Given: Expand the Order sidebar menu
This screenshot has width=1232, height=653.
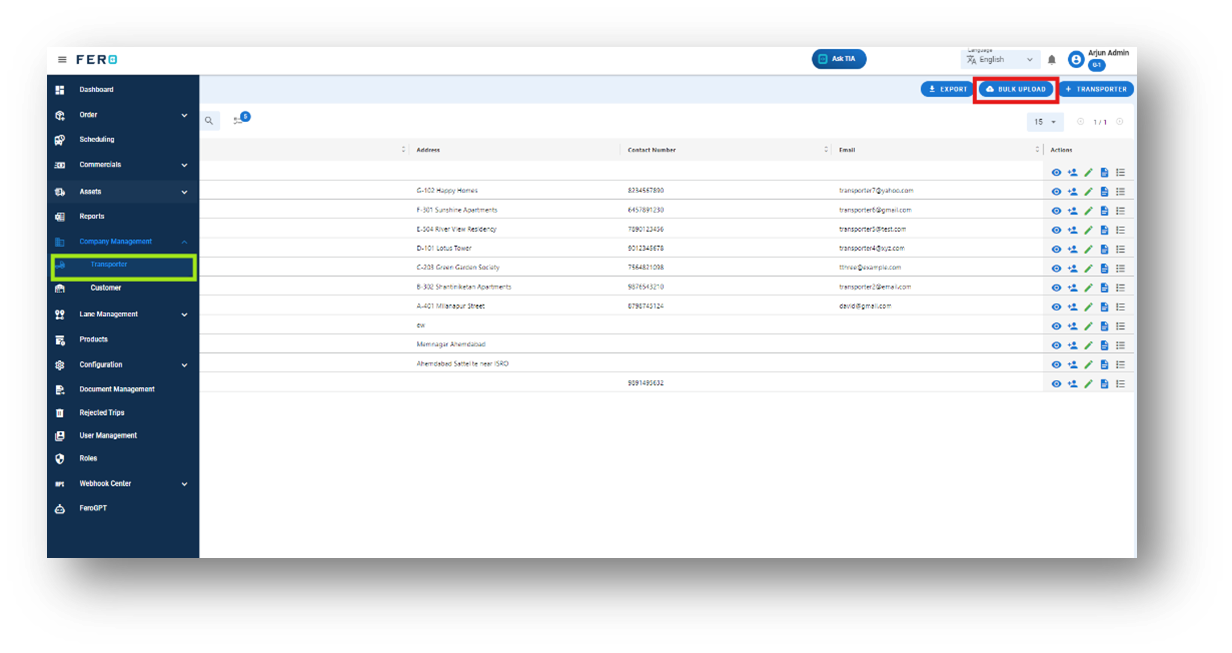Looking at the screenshot, I should (122, 115).
